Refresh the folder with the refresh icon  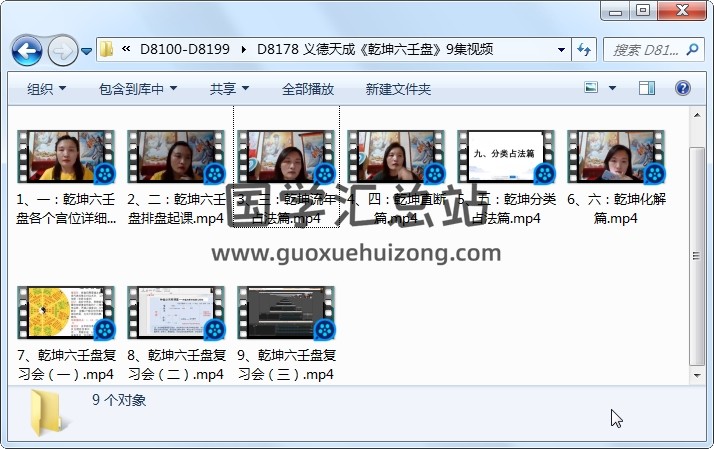pyautogui.click(x=584, y=49)
